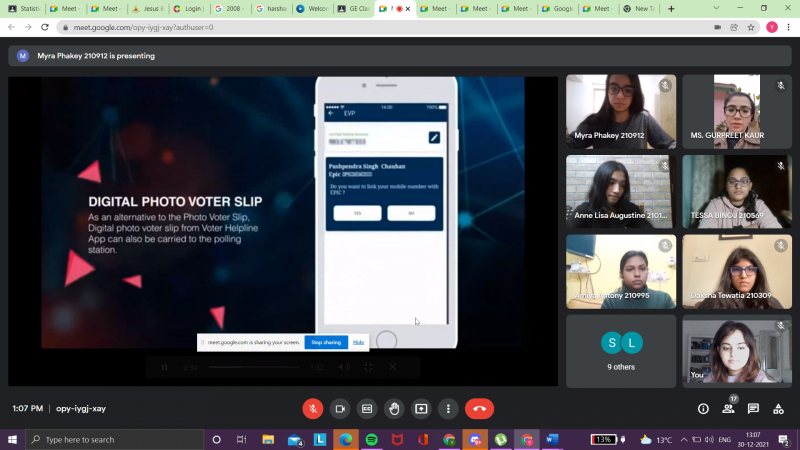
Task: Open Word from taskbar
Action: coord(552,439)
